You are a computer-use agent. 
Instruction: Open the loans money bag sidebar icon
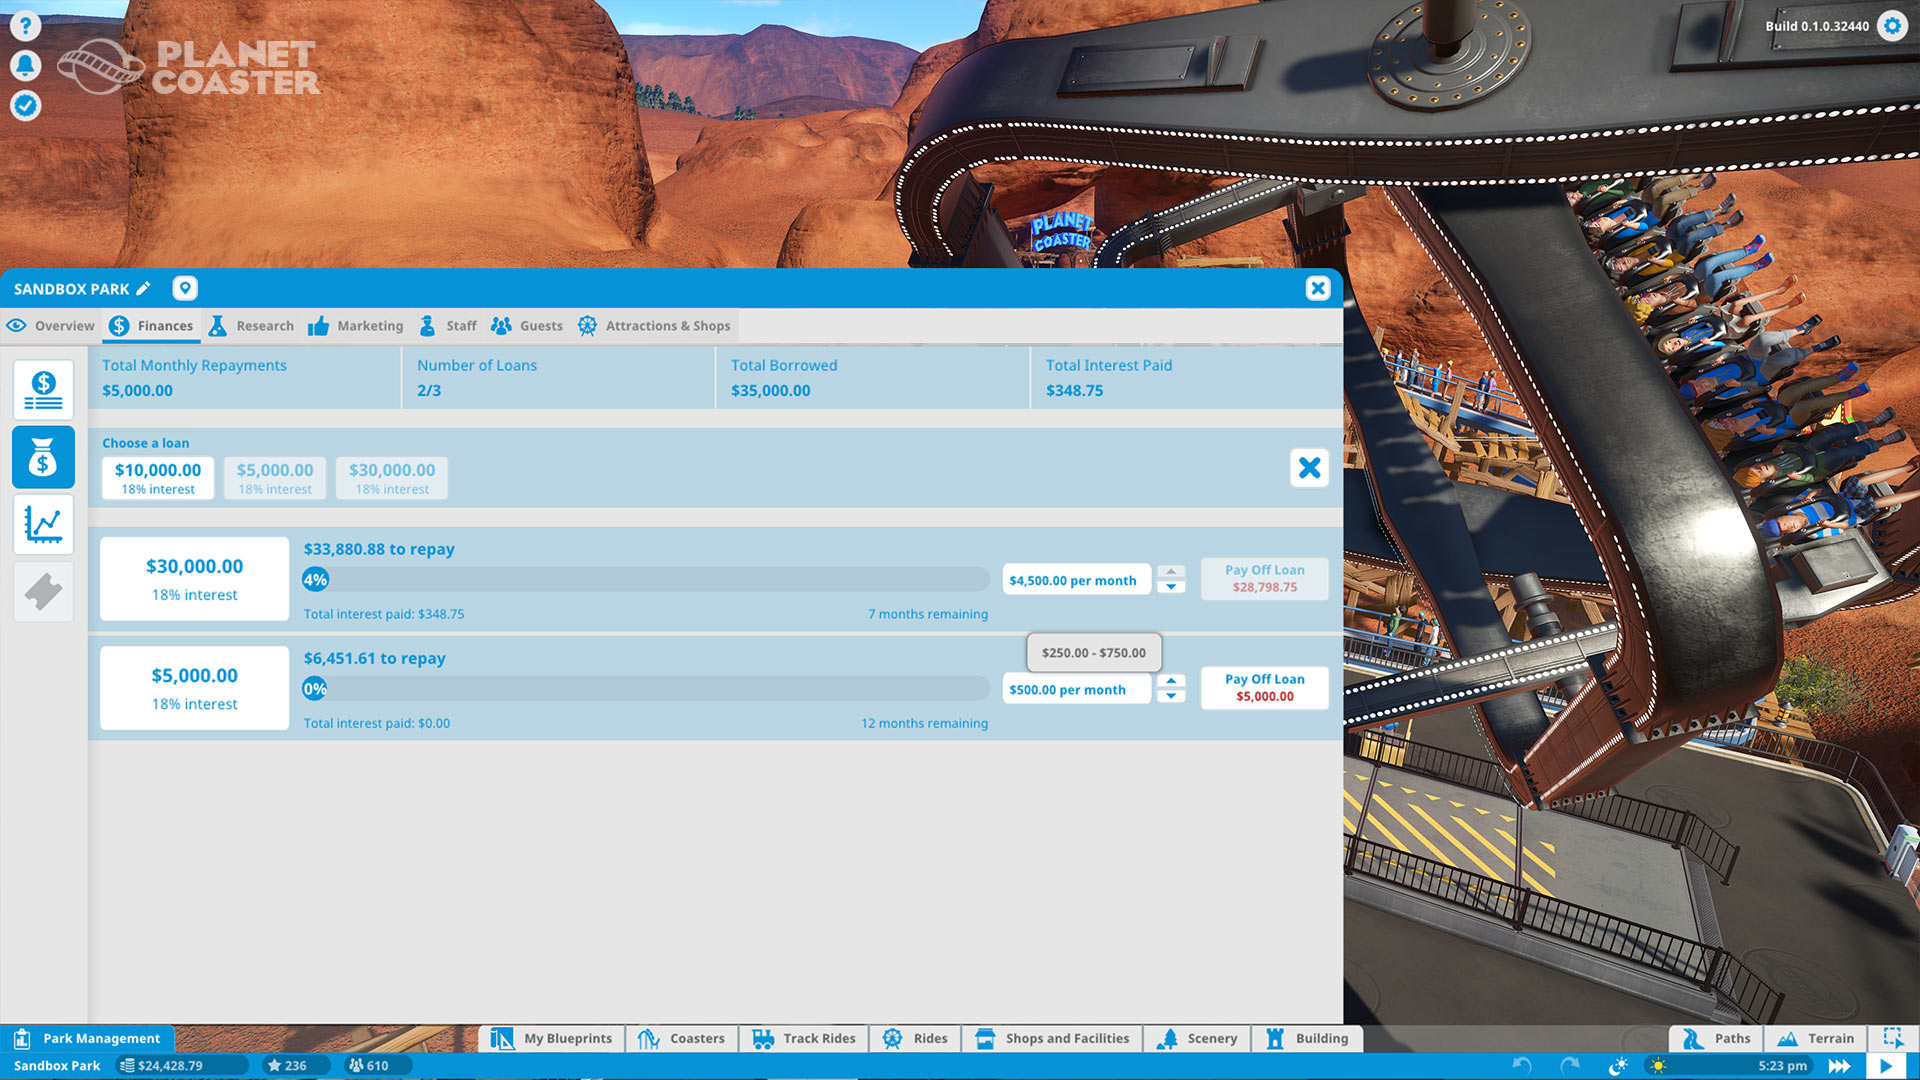43,457
